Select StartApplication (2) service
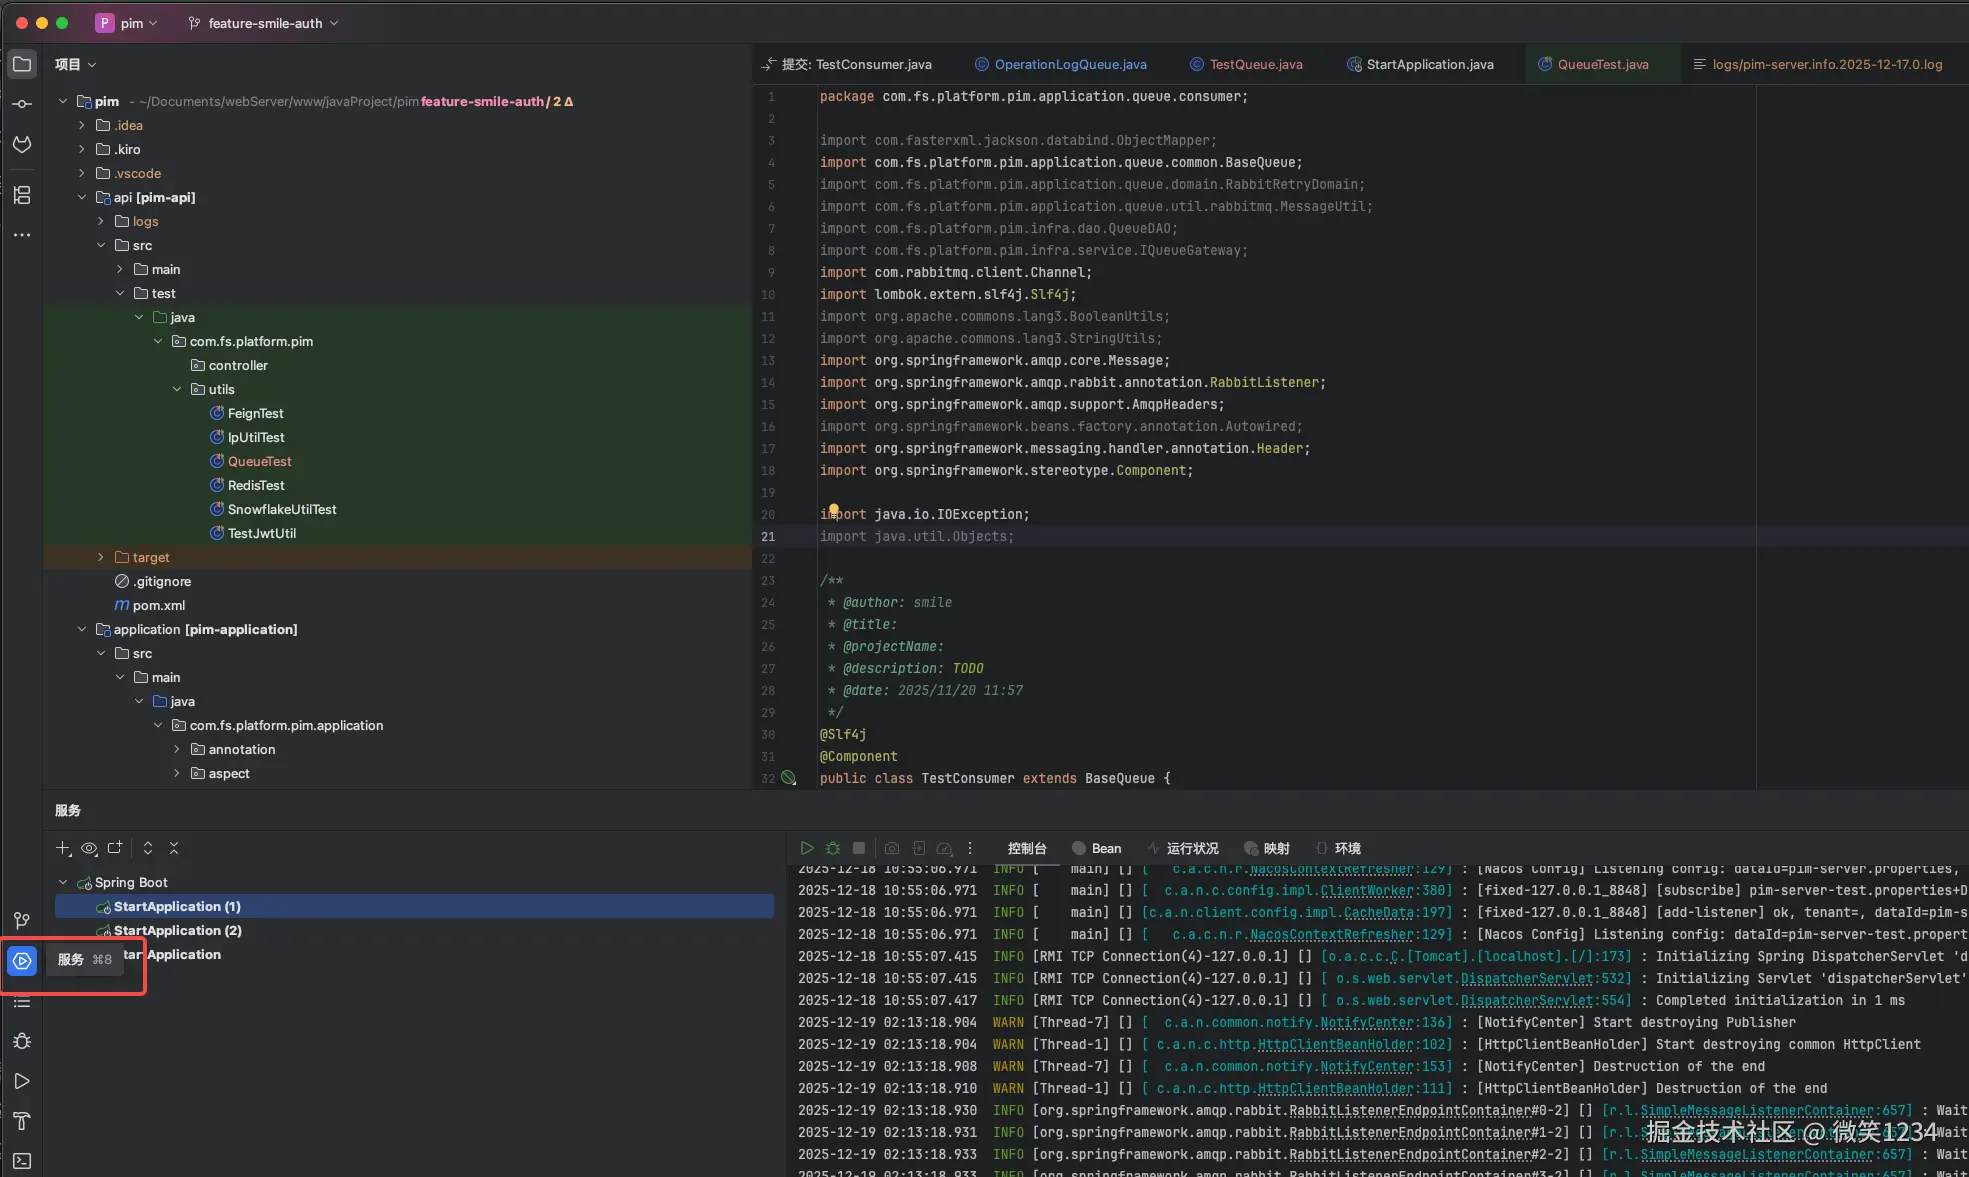The height and width of the screenshot is (1177, 1969). pos(177,930)
